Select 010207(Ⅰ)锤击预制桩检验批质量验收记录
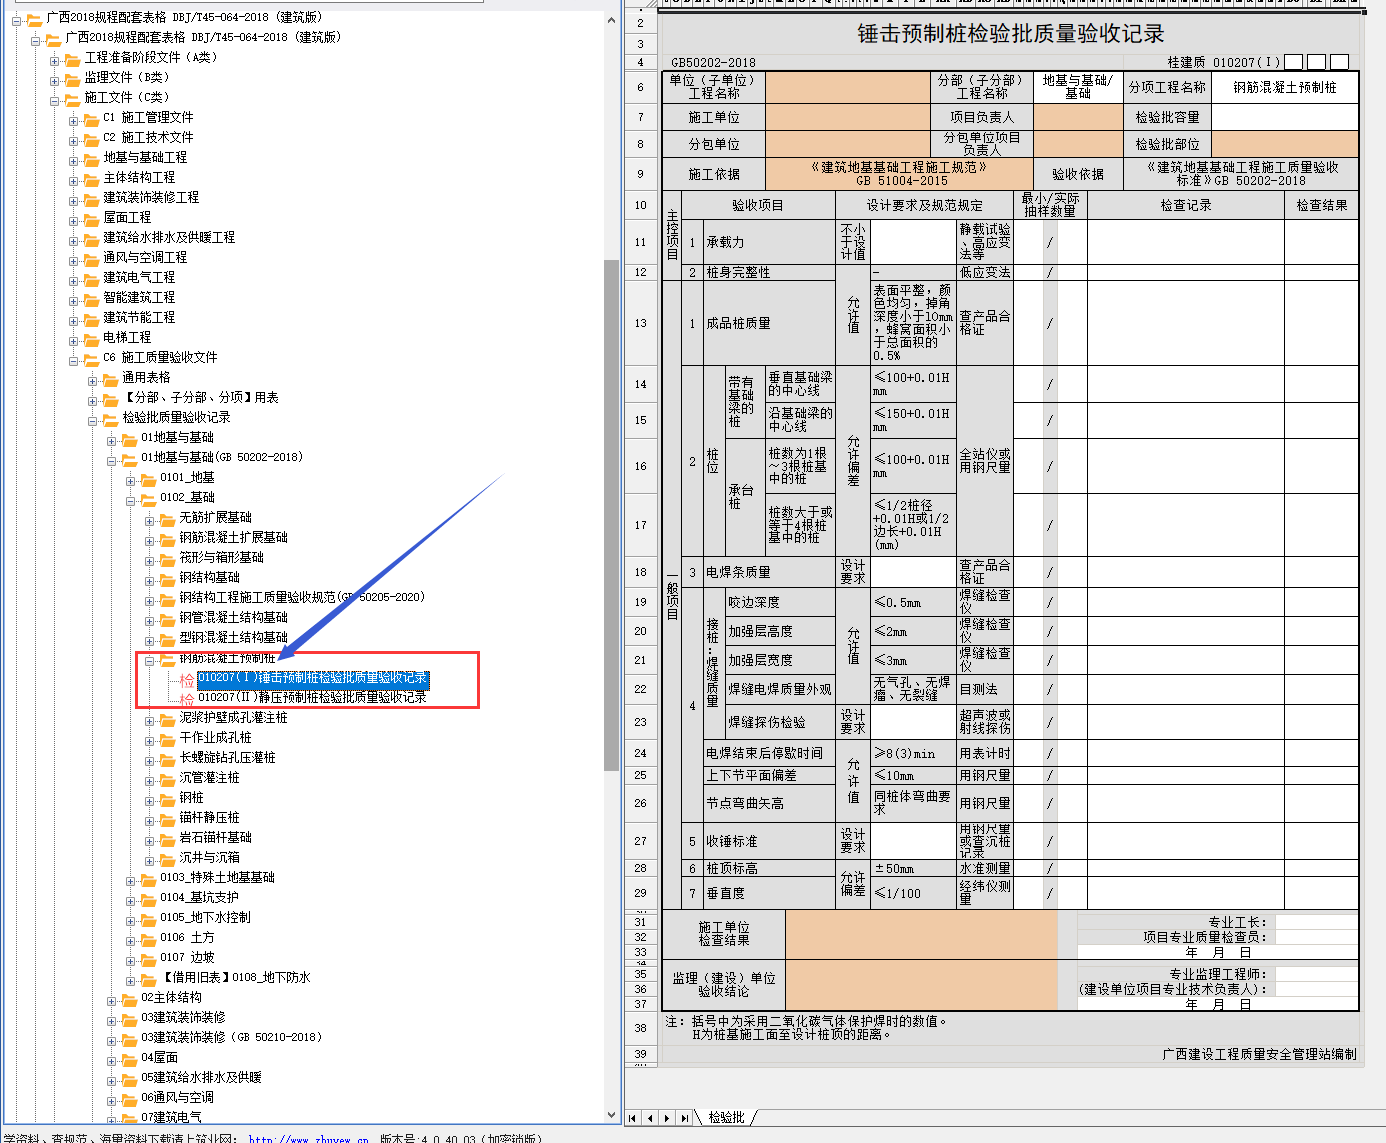 [313, 678]
